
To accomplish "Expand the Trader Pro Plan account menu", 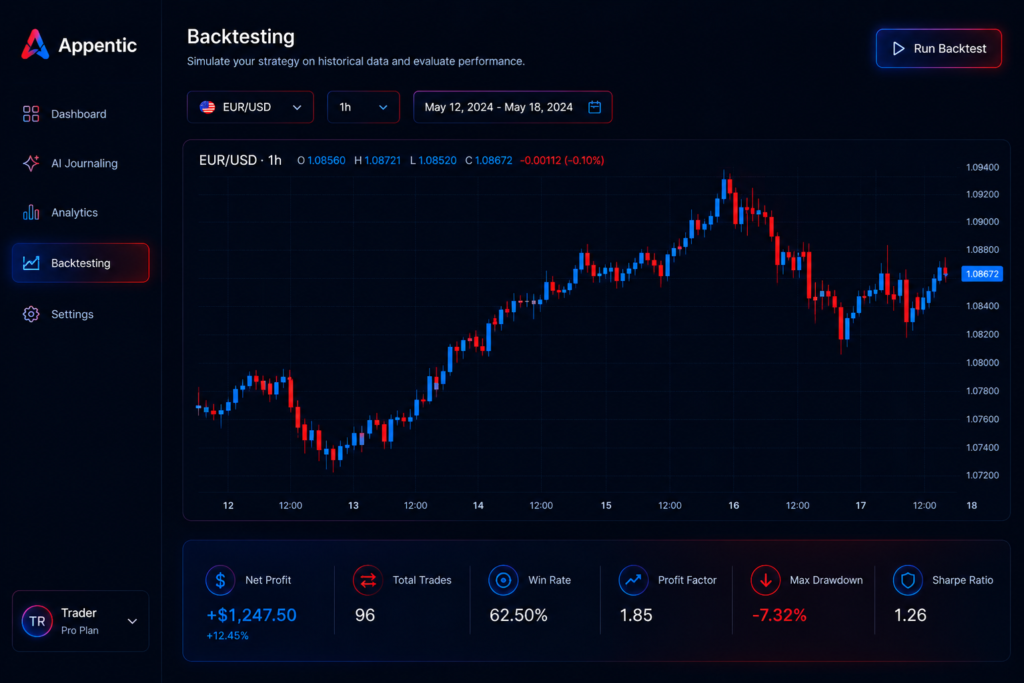I will tap(80, 621).
